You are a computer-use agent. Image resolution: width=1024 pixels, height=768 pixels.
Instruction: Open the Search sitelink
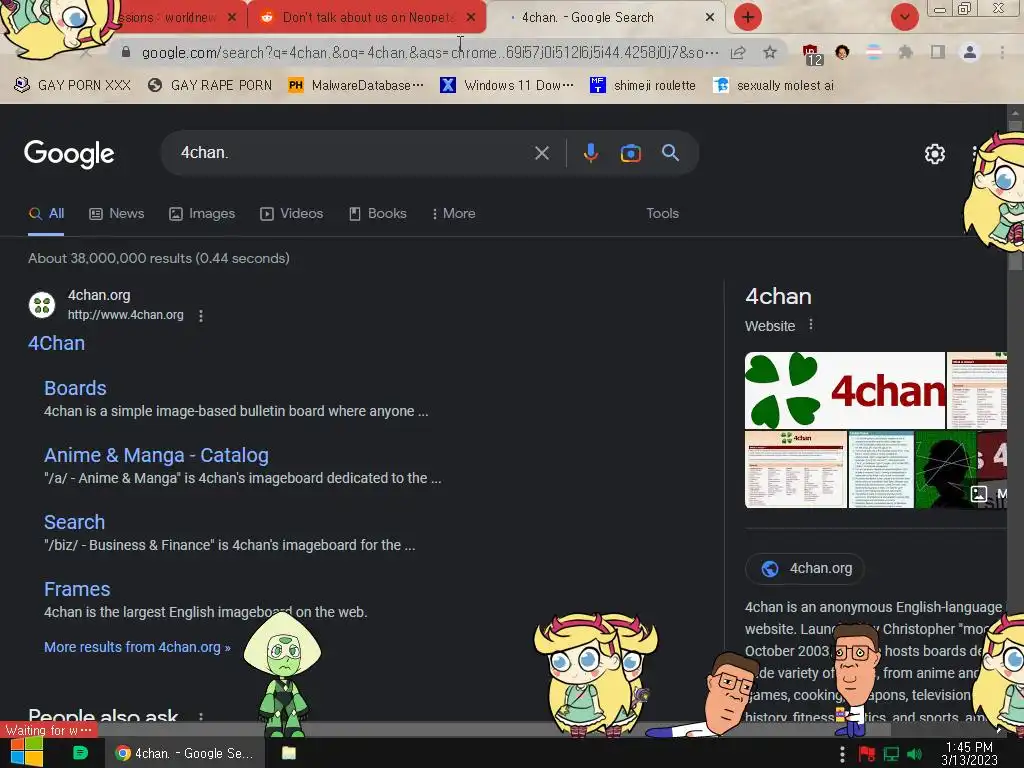[x=74, y=522]
